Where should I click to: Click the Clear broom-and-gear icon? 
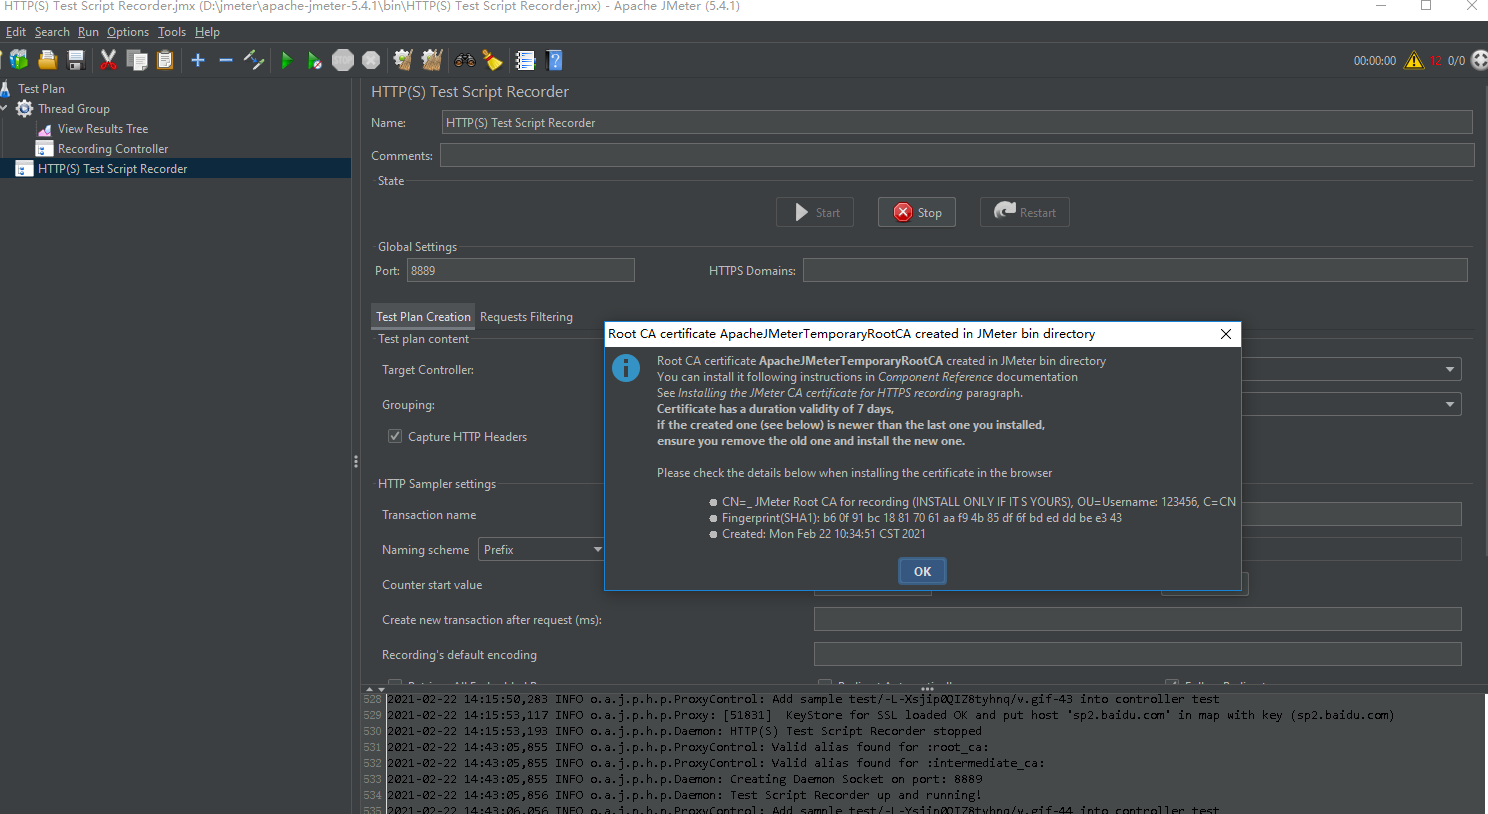pos(403,60)
